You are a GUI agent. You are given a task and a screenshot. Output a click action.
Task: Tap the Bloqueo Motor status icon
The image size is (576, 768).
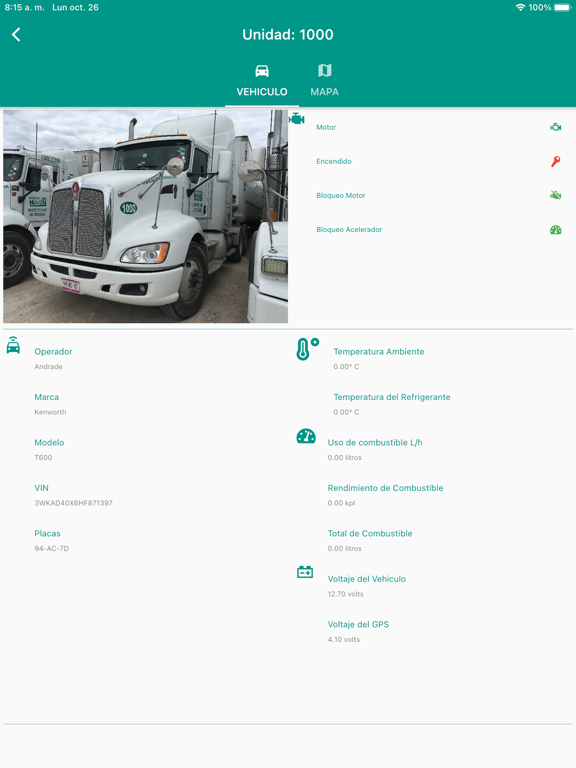(x=555, y=195)
